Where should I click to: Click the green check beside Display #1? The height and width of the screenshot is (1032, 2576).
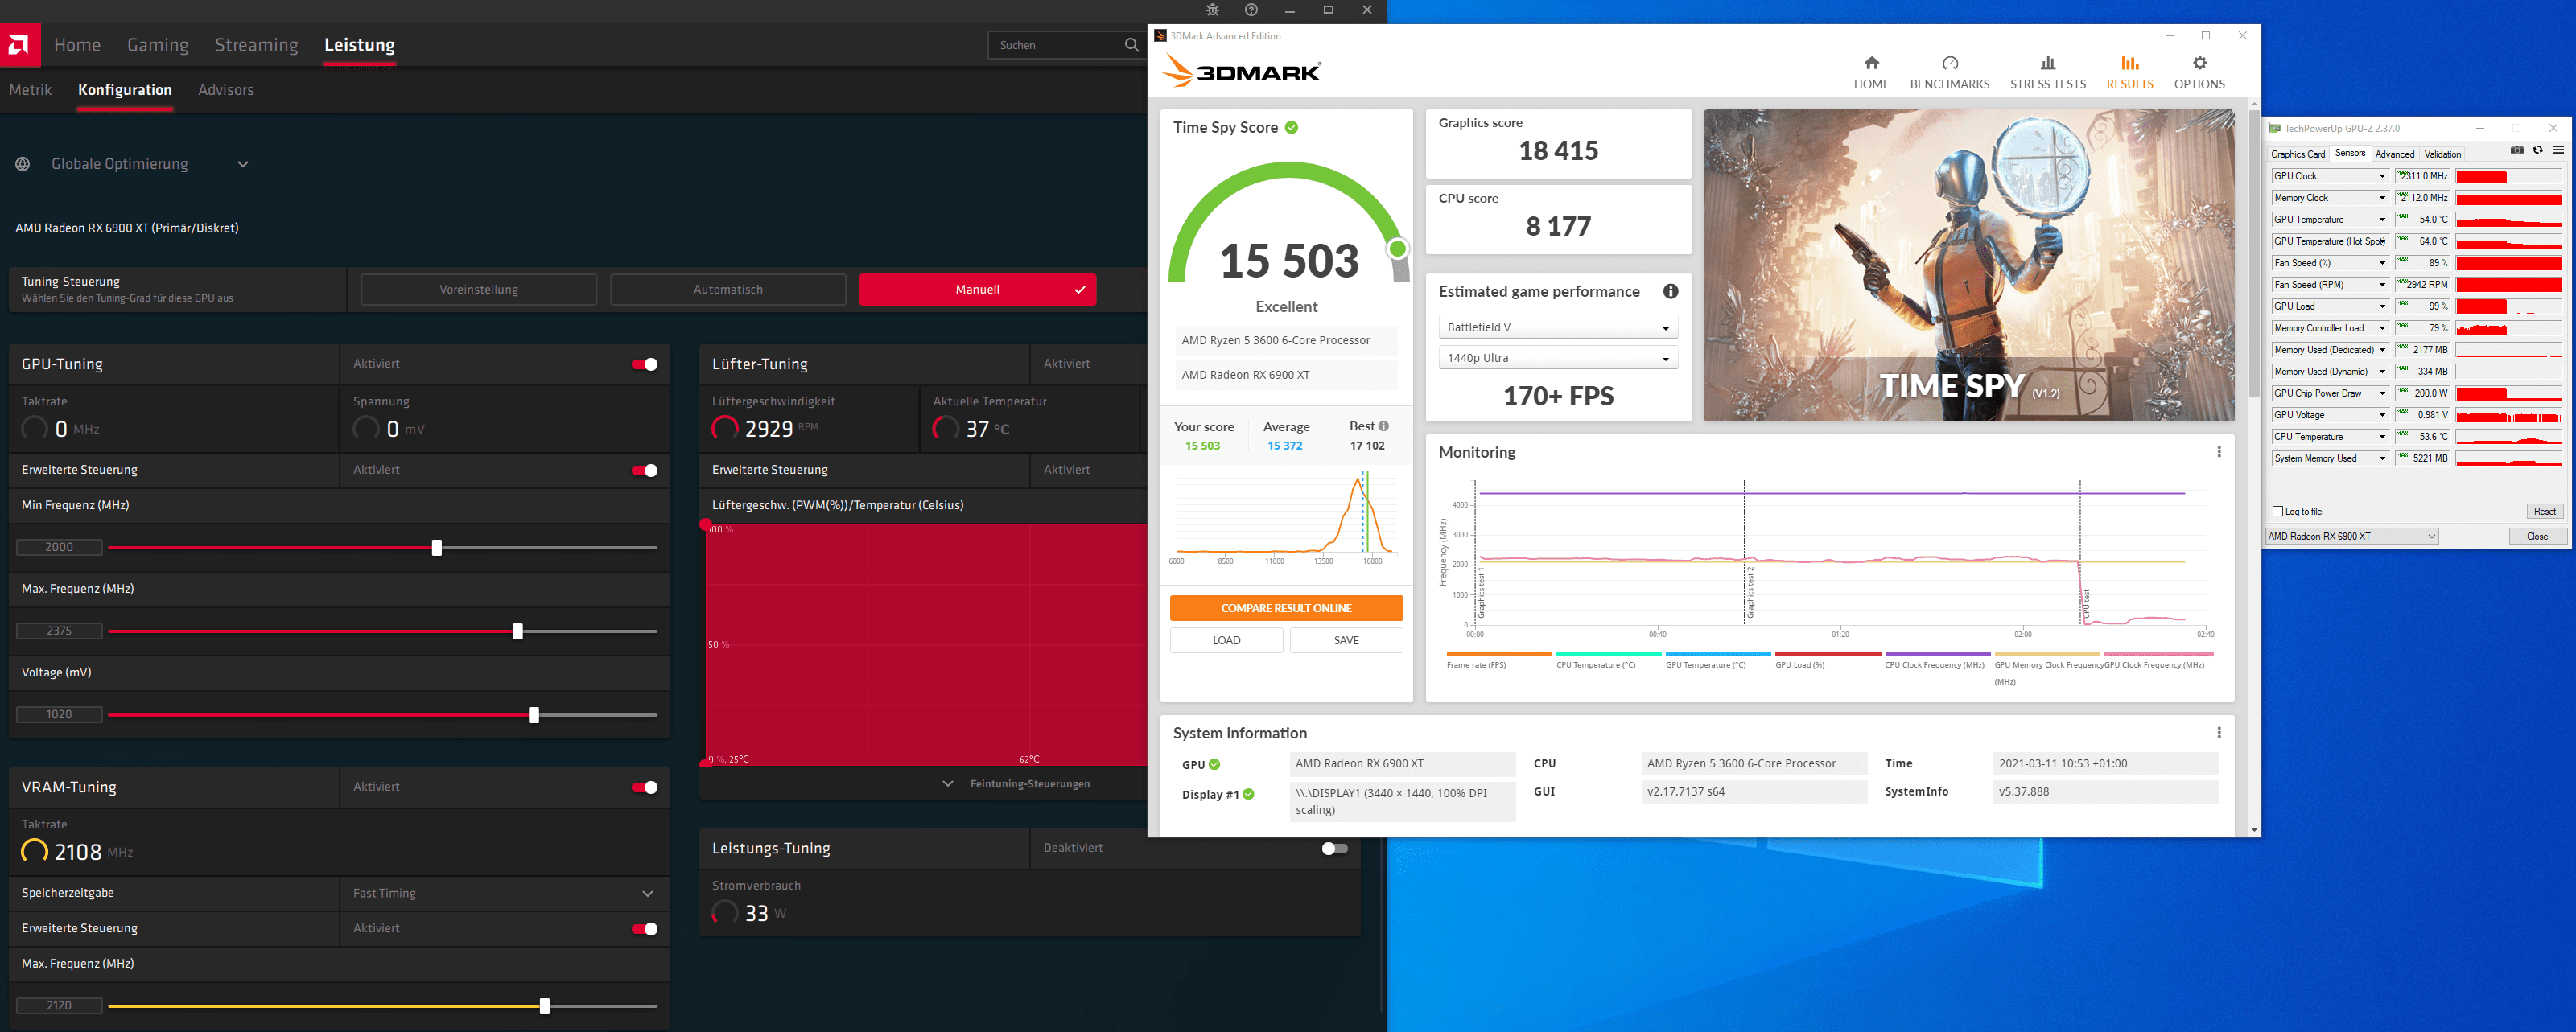(x=1248, y=794)
